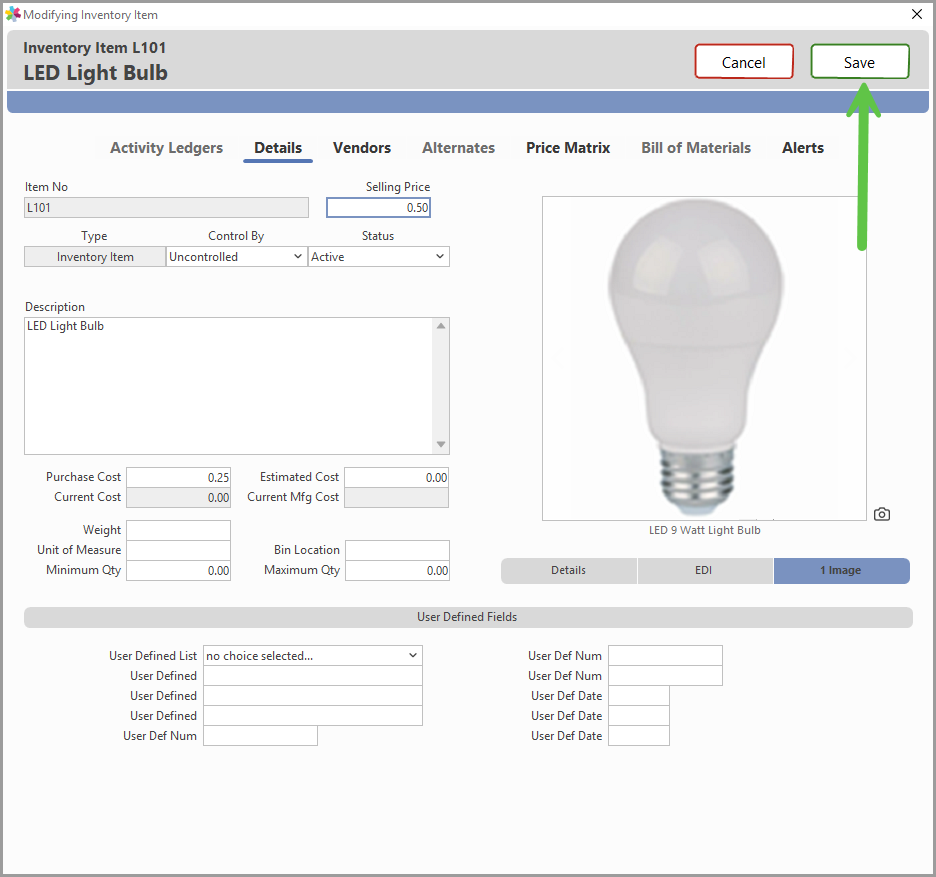This screenshot has width=936, height=877.
Task: Click the Bin Location field
Action: point(398,550)
